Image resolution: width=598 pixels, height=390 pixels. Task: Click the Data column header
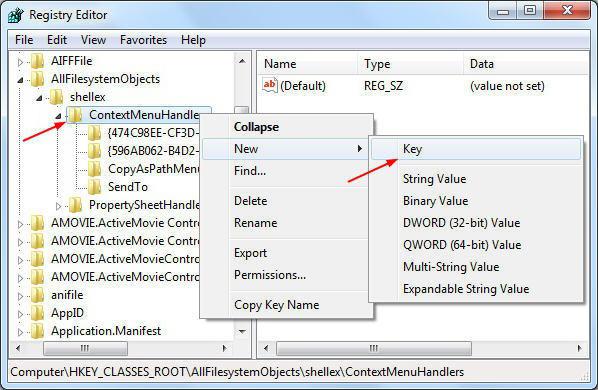pyautogui.click(x=527, y=64)
